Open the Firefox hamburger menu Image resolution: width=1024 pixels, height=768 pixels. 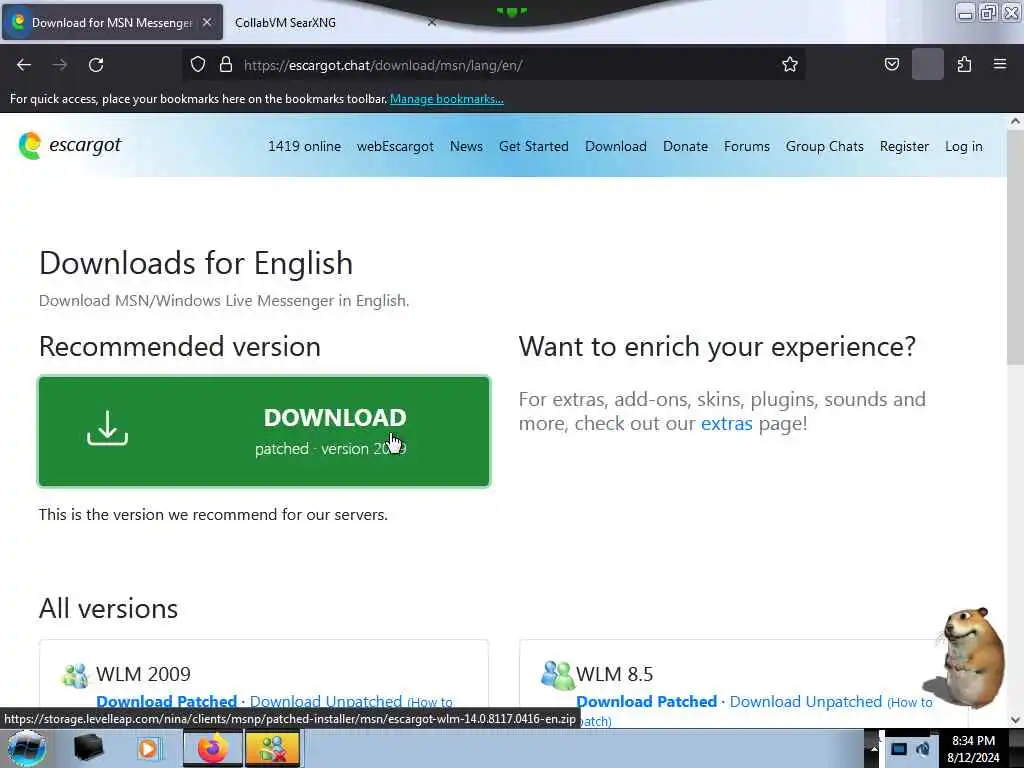[x=1000, y=64]
